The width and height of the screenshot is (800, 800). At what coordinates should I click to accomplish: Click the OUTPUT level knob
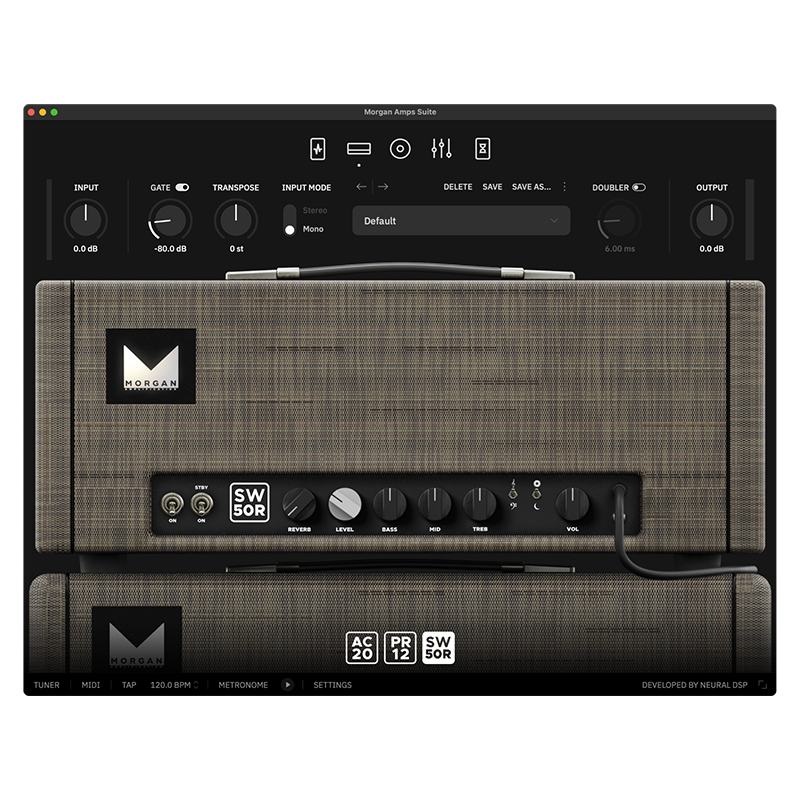(x=712, y=219)
